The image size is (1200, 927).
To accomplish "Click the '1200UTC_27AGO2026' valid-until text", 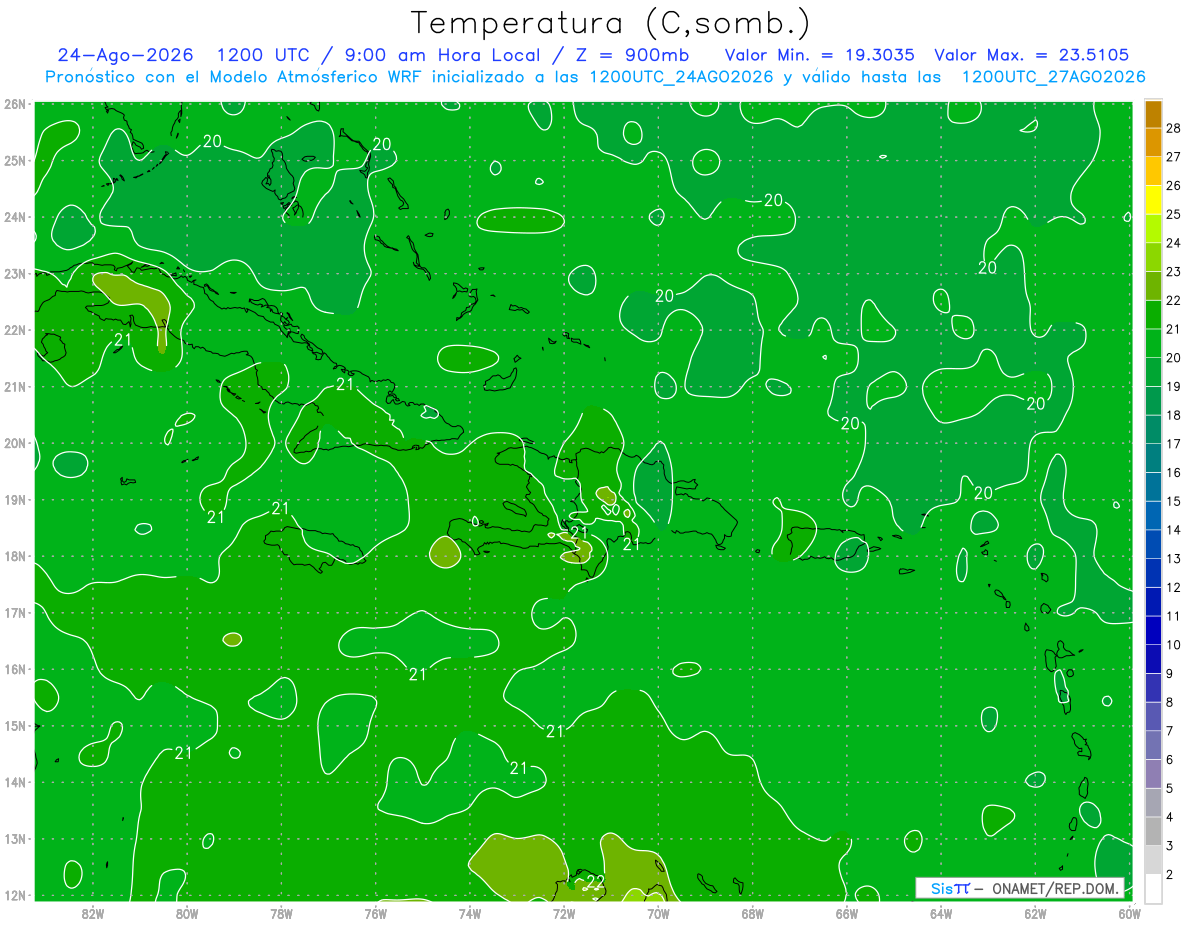I will tap(1053, 77).
